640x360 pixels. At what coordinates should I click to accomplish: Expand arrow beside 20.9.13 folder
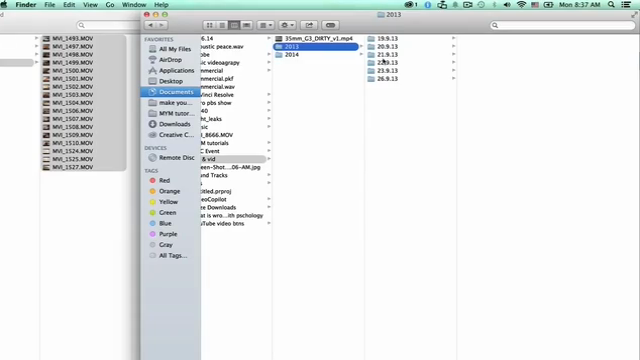[453, 46]
